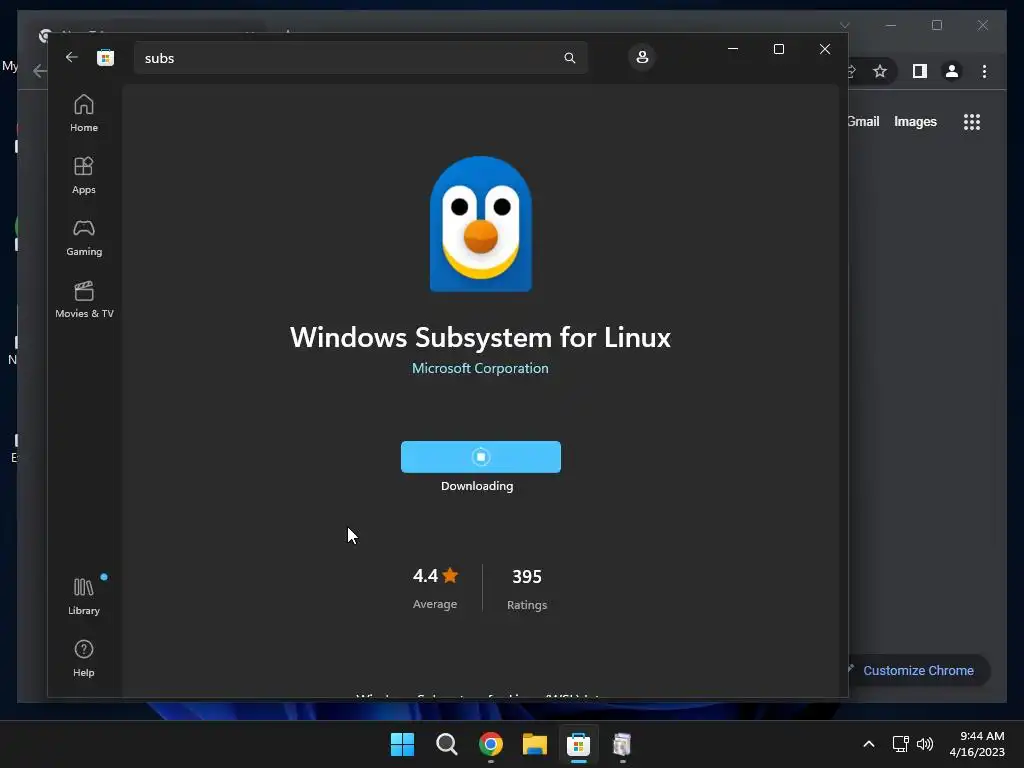The image size is (1024, 768).
Task: Open volume tray icon
Action: click(x=925, y=744)
